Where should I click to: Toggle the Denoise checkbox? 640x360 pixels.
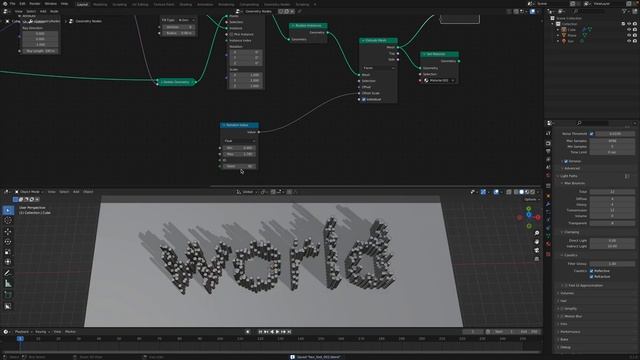coord(566,161)
